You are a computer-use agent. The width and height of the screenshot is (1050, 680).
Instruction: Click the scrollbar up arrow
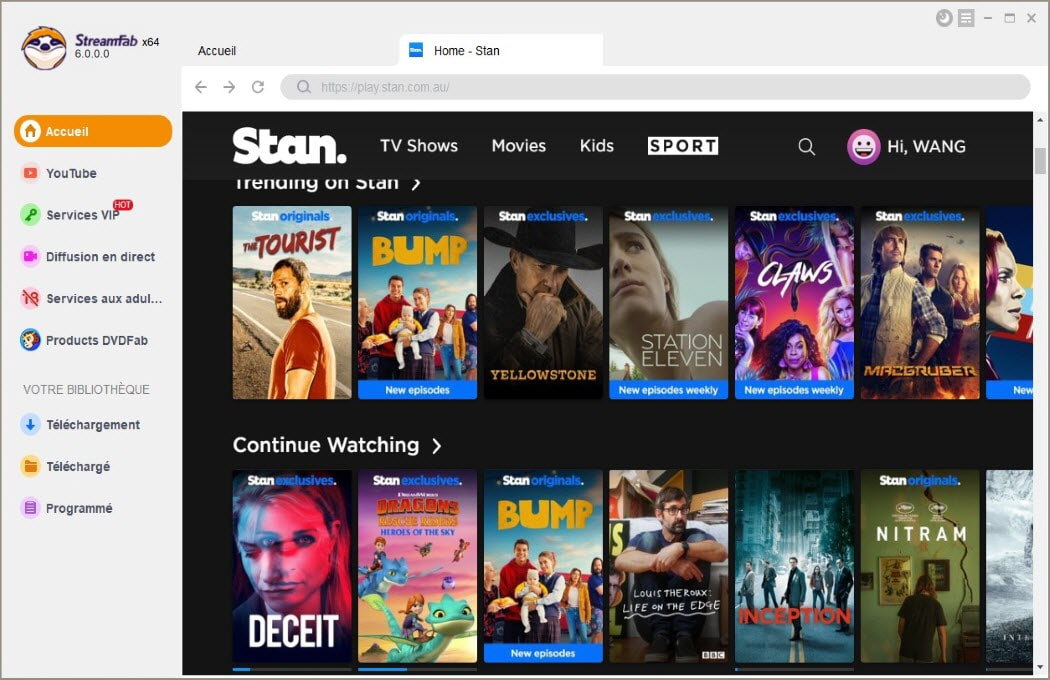coord(1040,120)
